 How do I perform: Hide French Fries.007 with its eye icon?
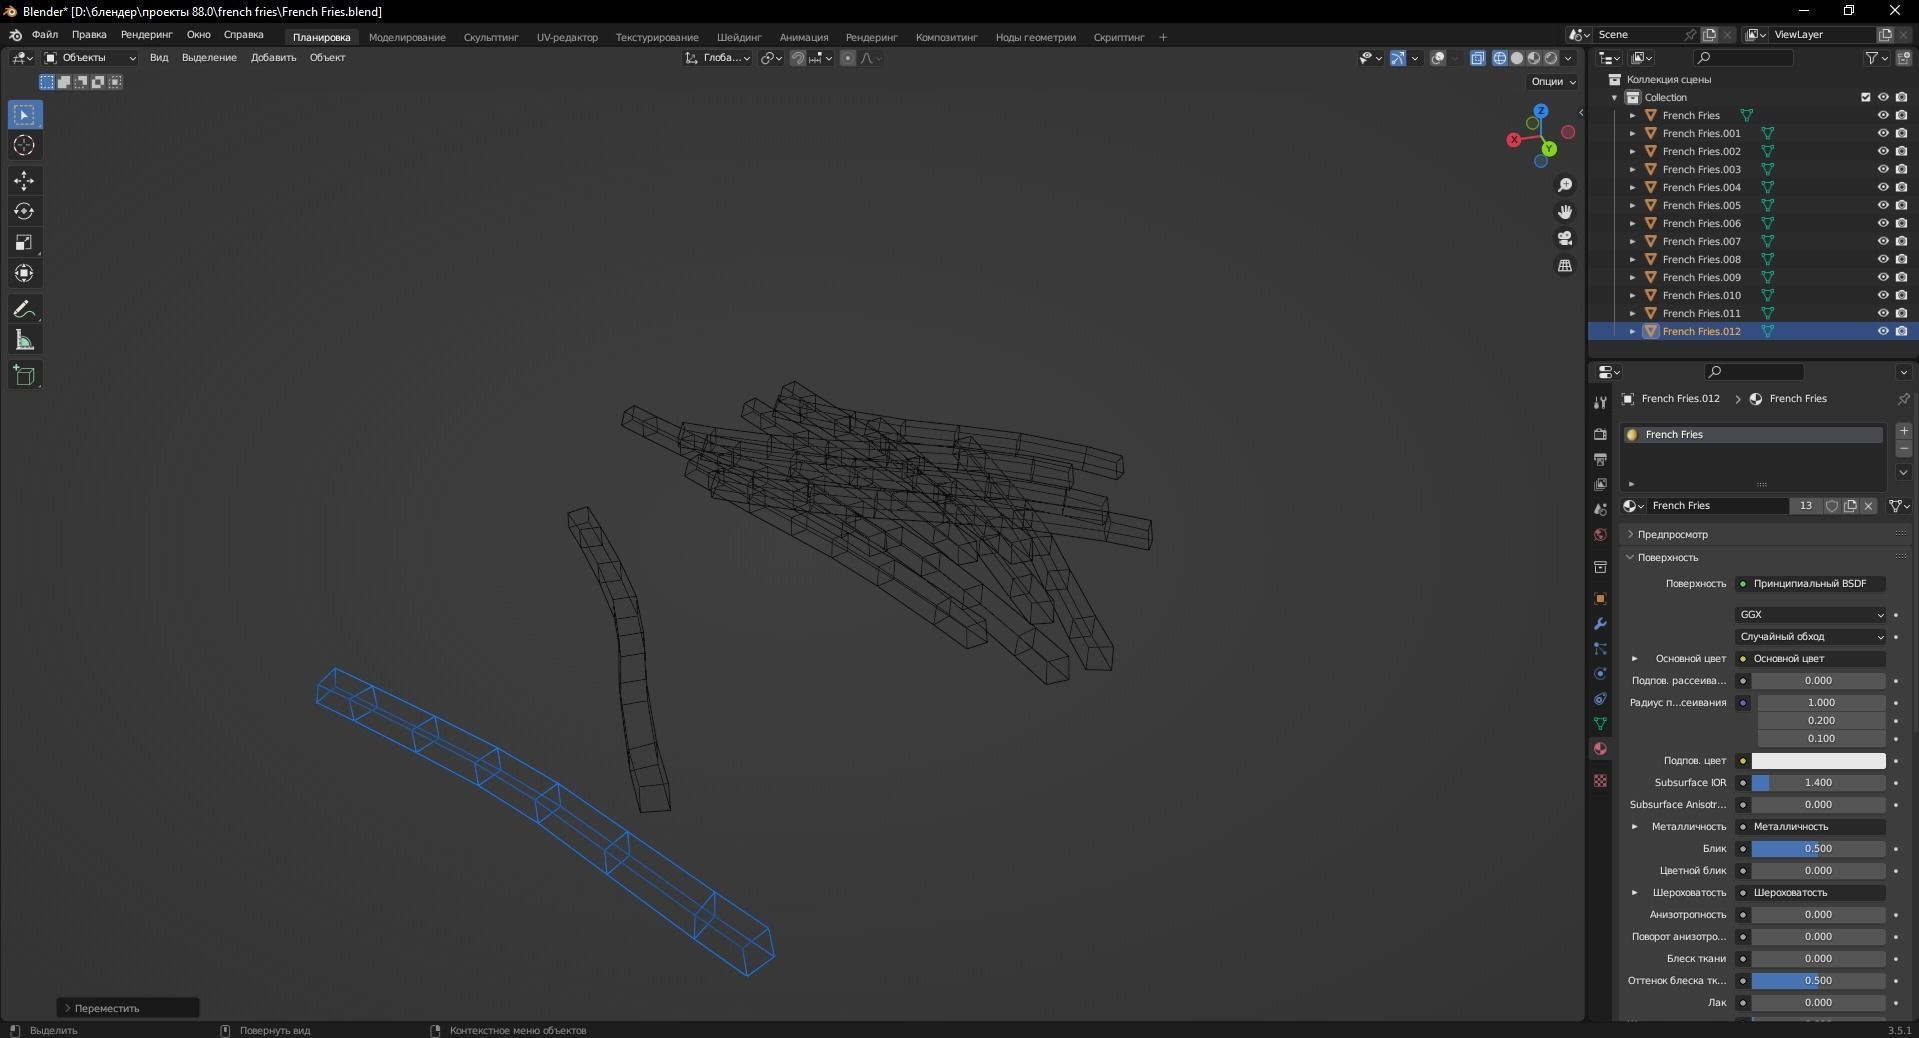[x=1883, y=242]
